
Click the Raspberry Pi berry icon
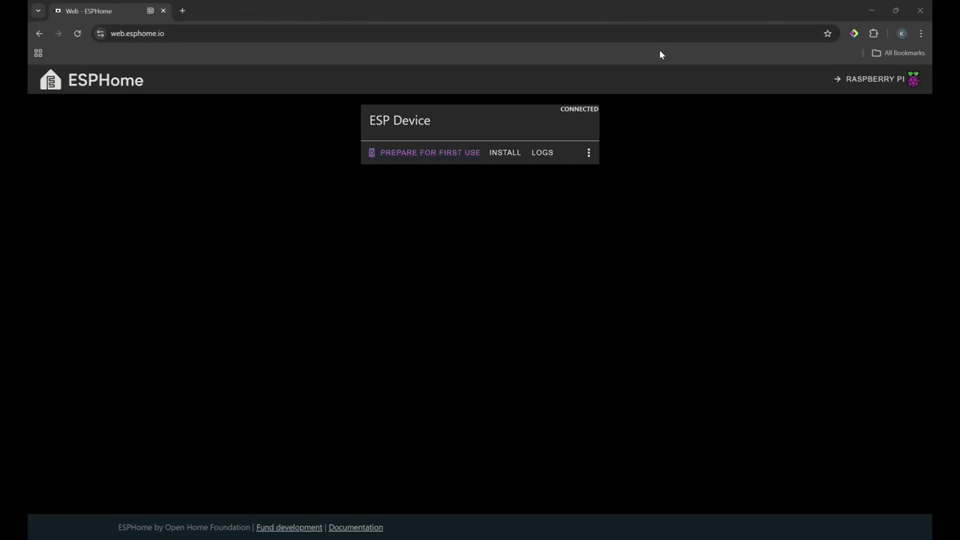click(x=913, y=79)
